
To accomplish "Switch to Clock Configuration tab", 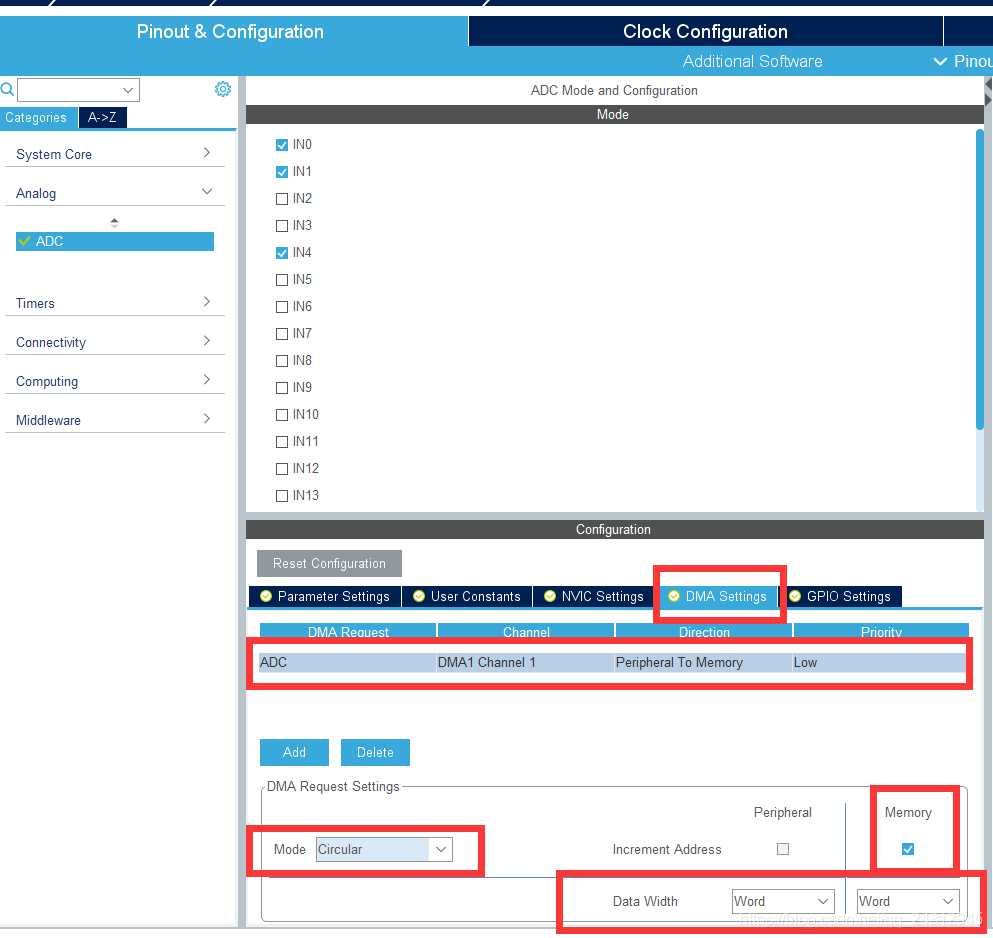I will [x=705, y=31].
